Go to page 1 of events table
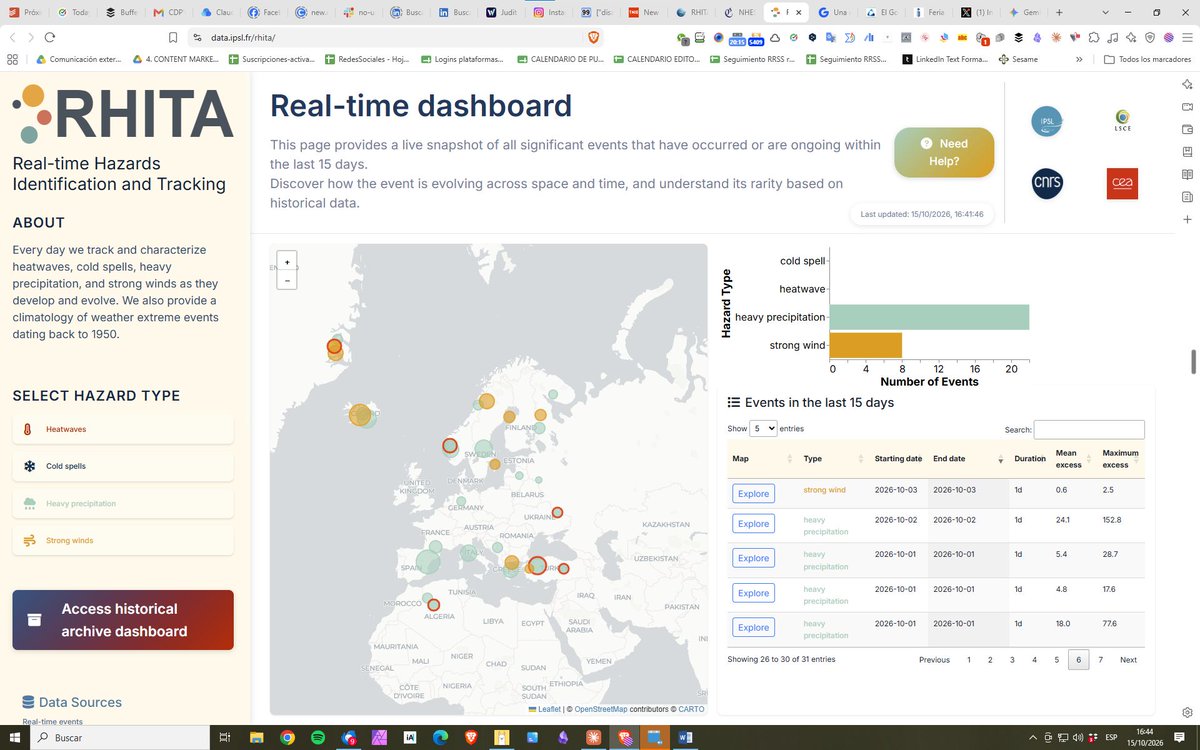 pyautogui.click(x=968, y=660)
